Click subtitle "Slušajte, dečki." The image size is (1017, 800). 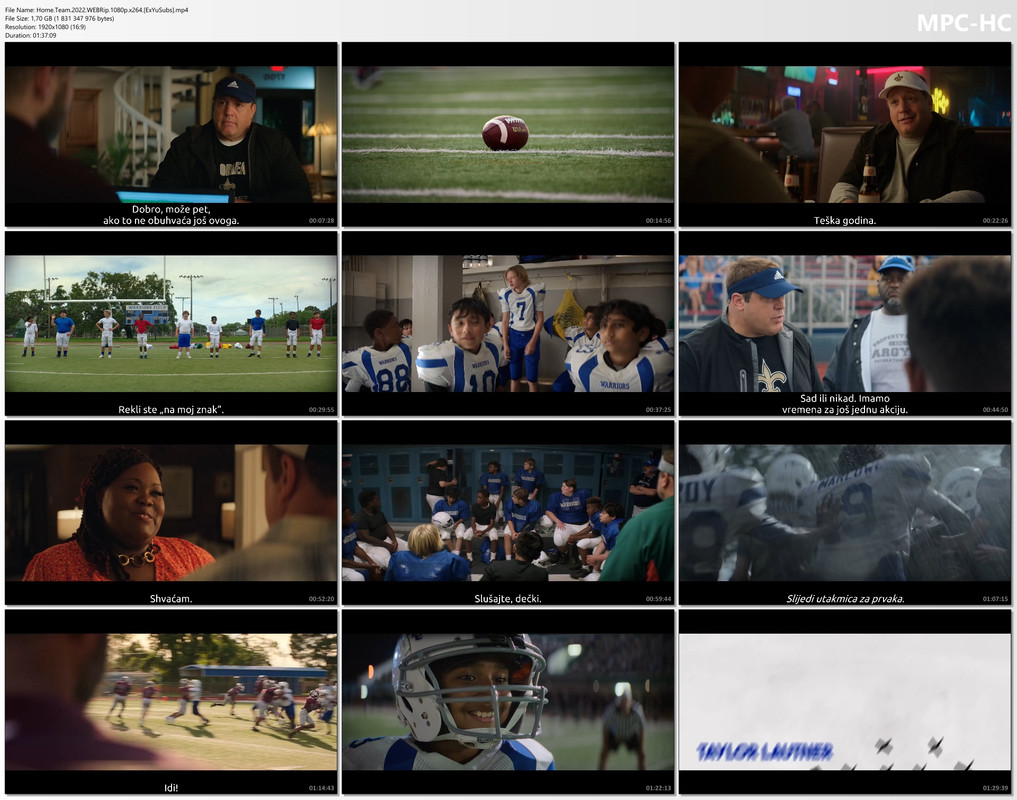pyautogui.click(x=508, y=599)
